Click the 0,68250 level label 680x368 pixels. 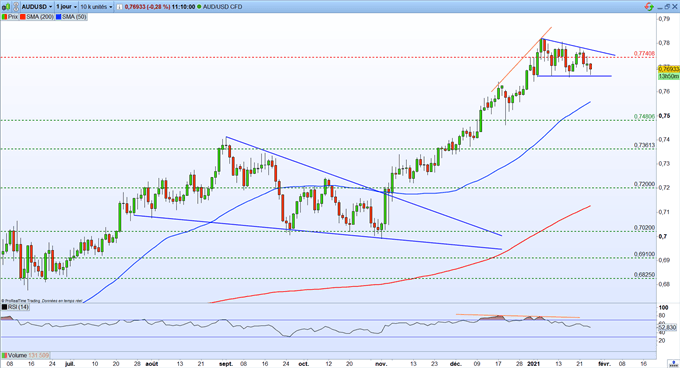644,275
